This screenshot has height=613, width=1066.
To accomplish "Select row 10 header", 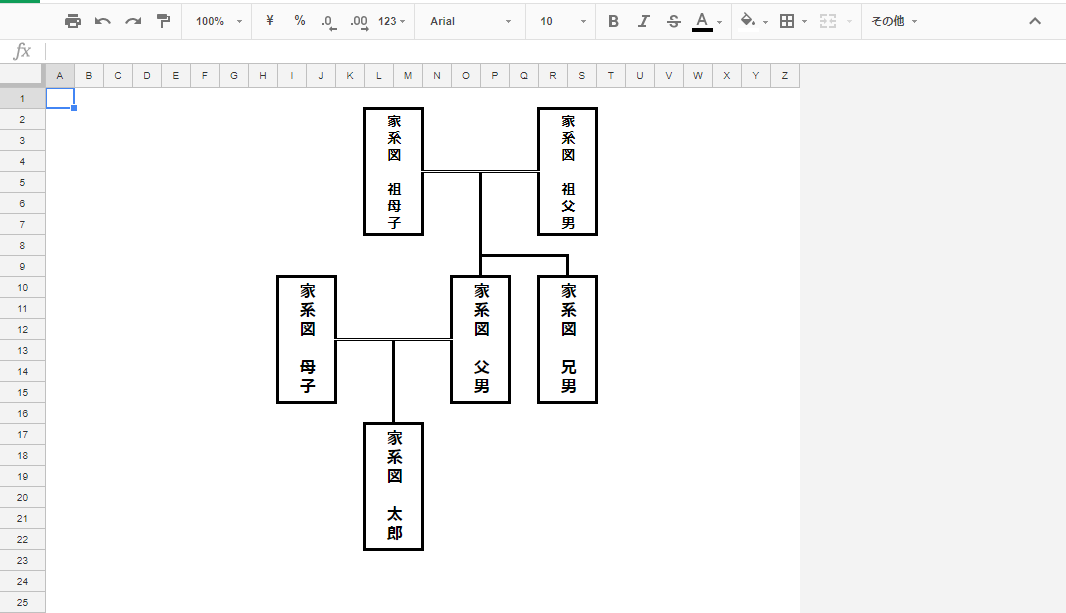I will (x=22, y=287).
